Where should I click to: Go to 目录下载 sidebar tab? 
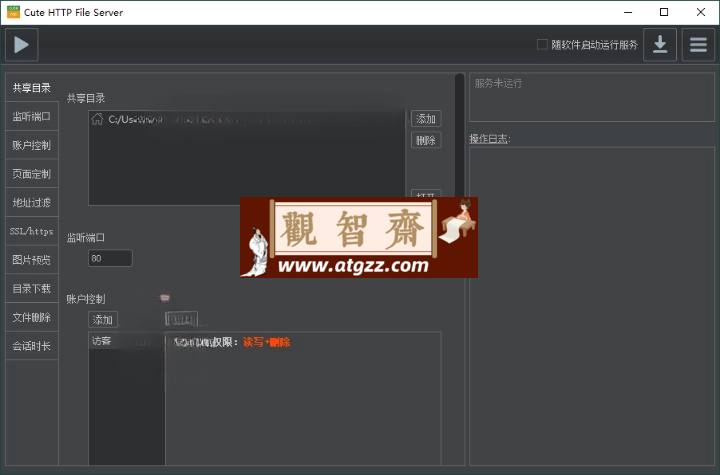(32, 288)
